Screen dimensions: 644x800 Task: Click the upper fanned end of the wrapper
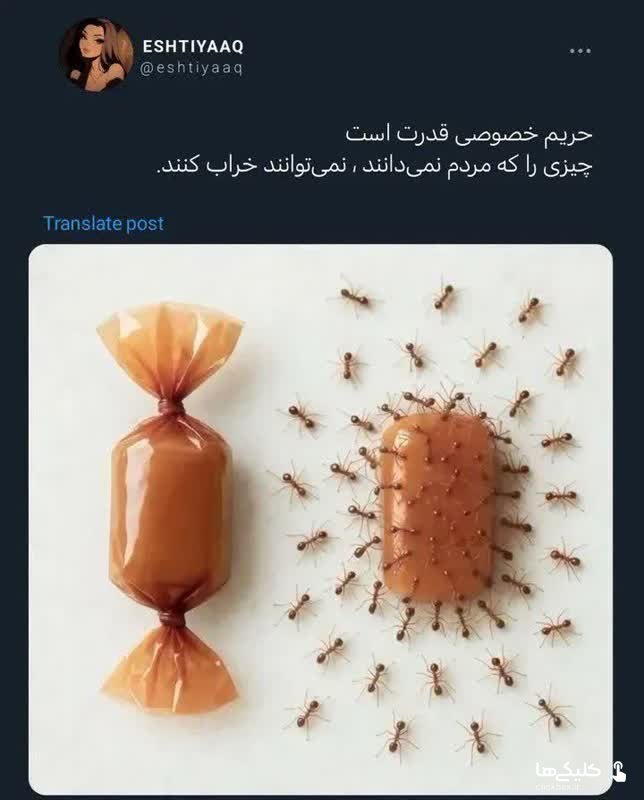point(169,349)
